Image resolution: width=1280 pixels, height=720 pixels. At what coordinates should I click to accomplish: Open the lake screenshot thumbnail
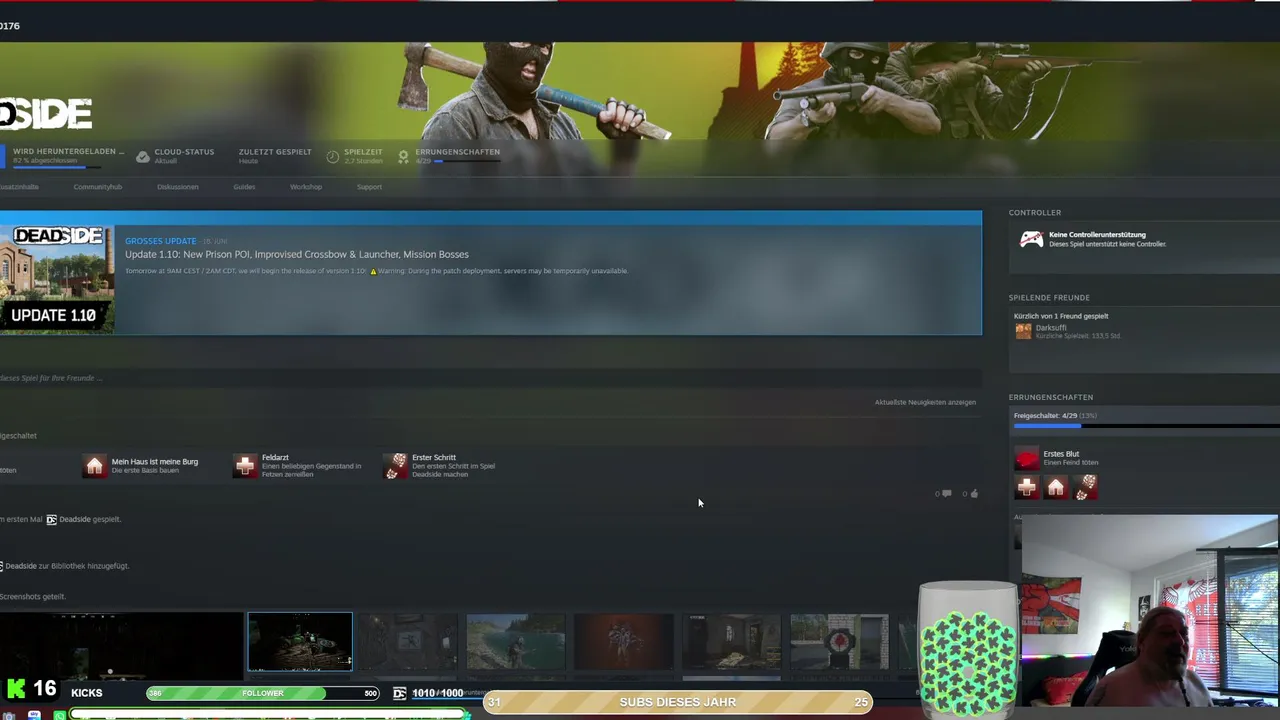click(x=515, y=641)
